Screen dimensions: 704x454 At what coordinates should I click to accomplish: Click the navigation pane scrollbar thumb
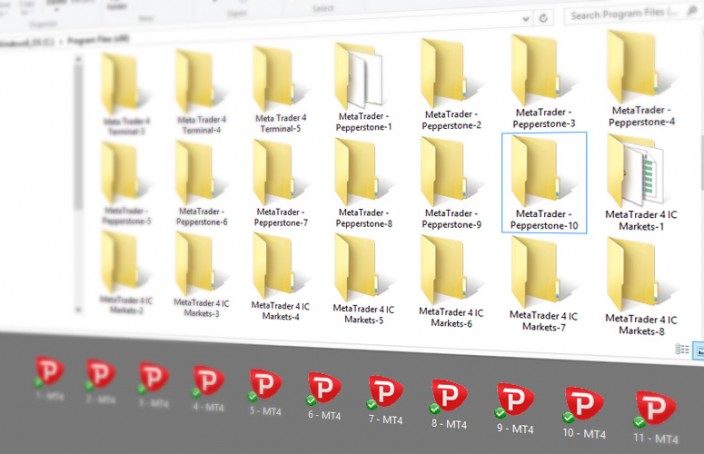78,137
